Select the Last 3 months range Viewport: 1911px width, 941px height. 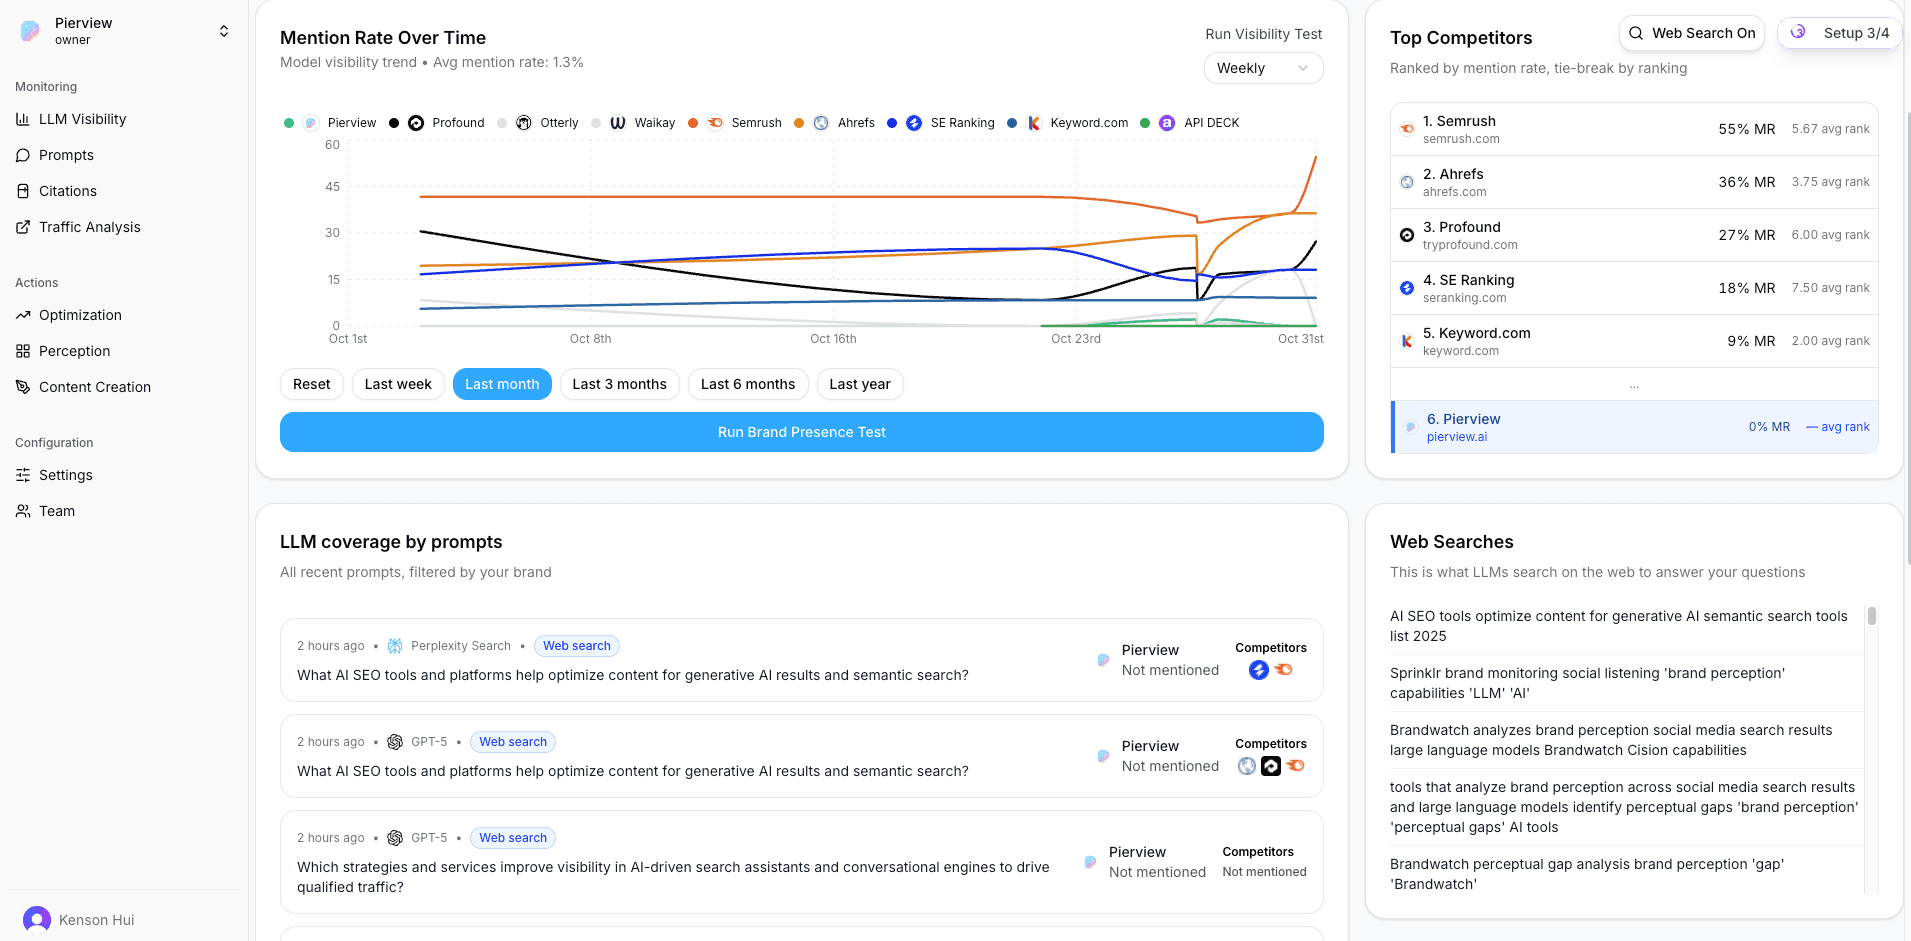[x=619, y=384]
